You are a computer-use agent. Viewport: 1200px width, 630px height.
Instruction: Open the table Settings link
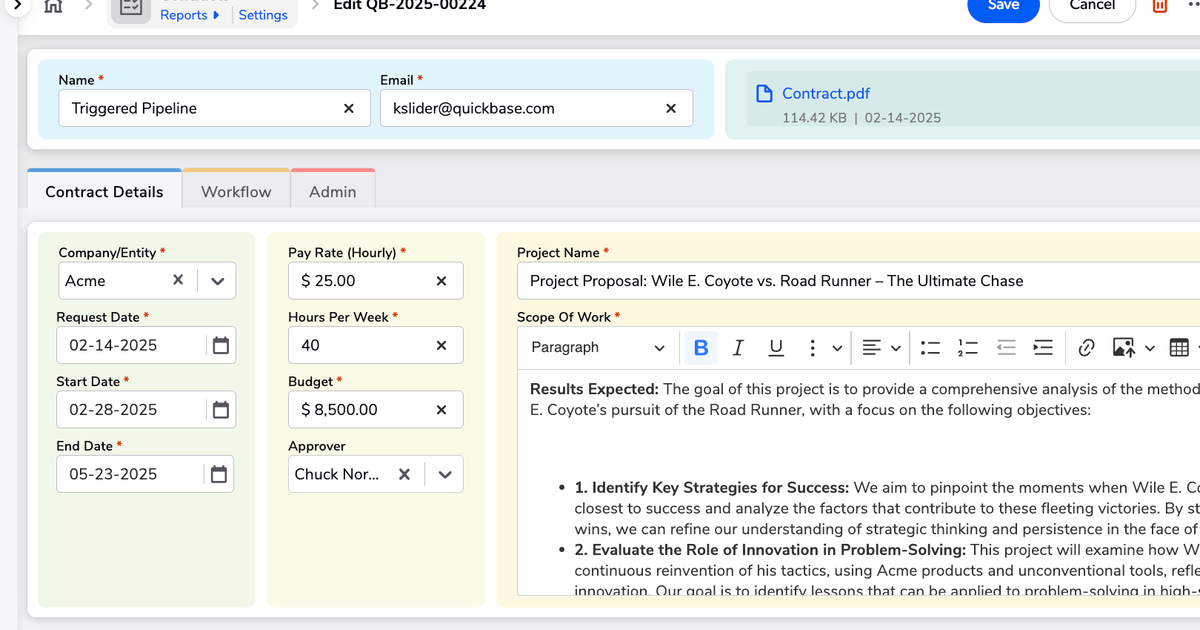pyautogui.click(x=263, y=15)
